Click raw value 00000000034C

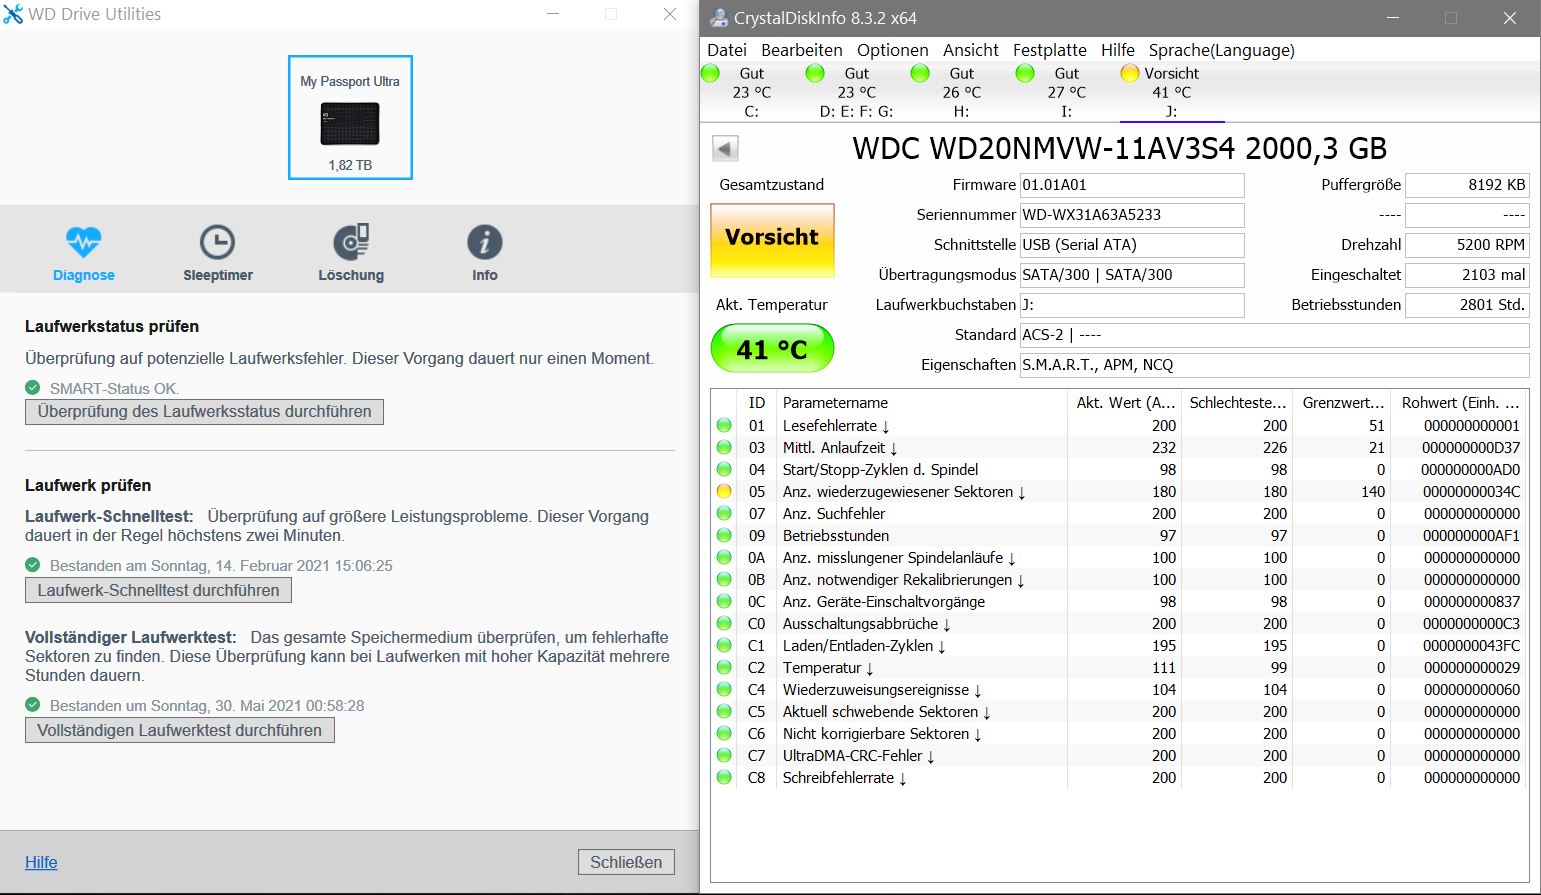click(x=1471, y=491)
